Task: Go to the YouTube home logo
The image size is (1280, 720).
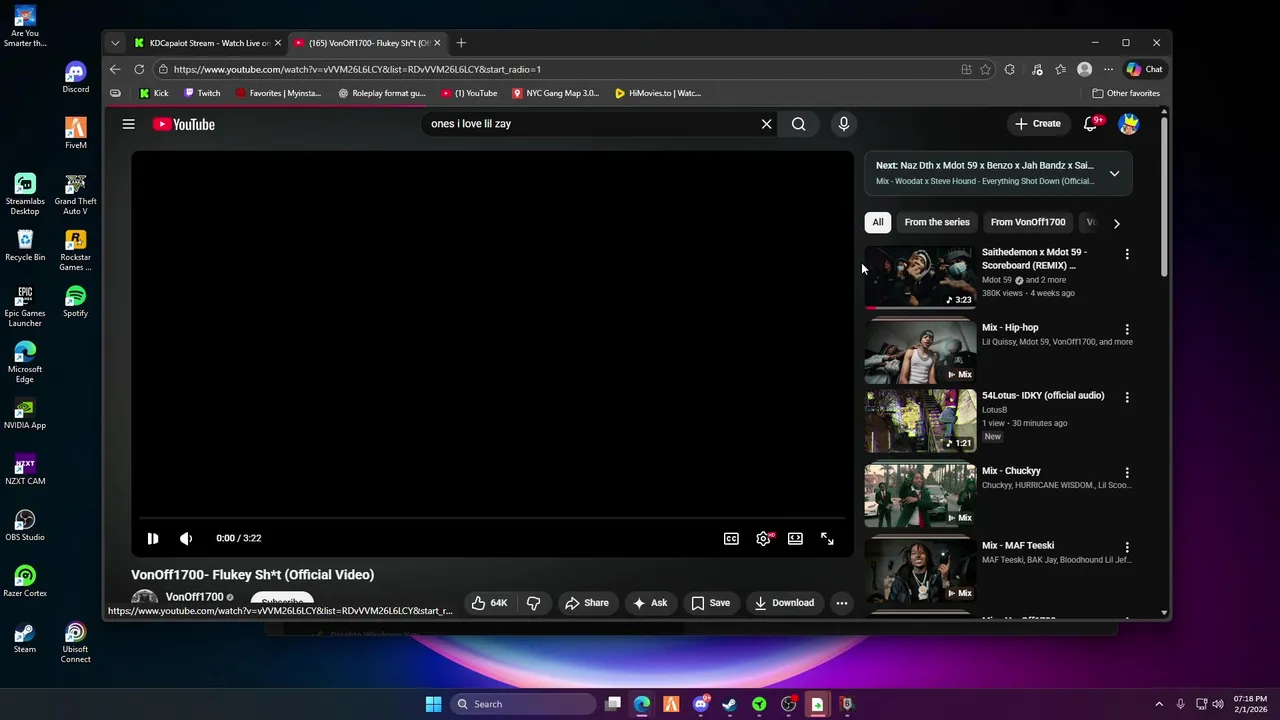Action: coord(184,124)
